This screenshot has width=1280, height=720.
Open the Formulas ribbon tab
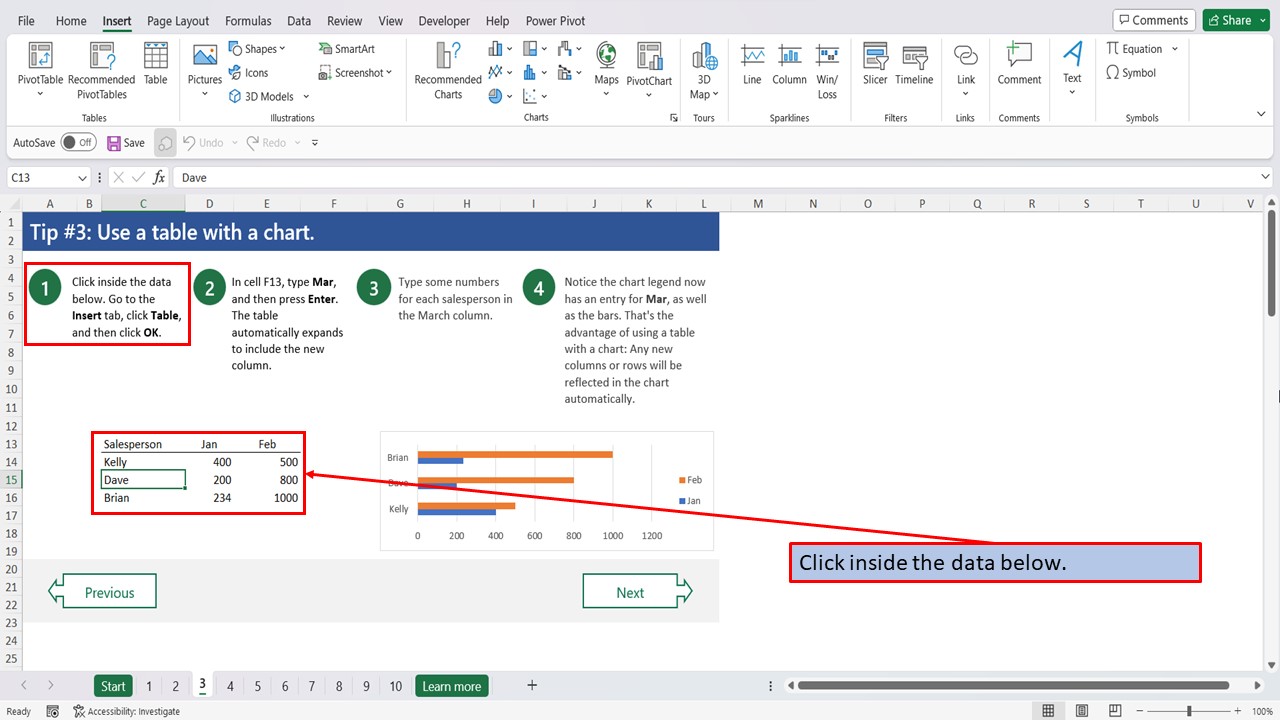[x=248, y=21]
